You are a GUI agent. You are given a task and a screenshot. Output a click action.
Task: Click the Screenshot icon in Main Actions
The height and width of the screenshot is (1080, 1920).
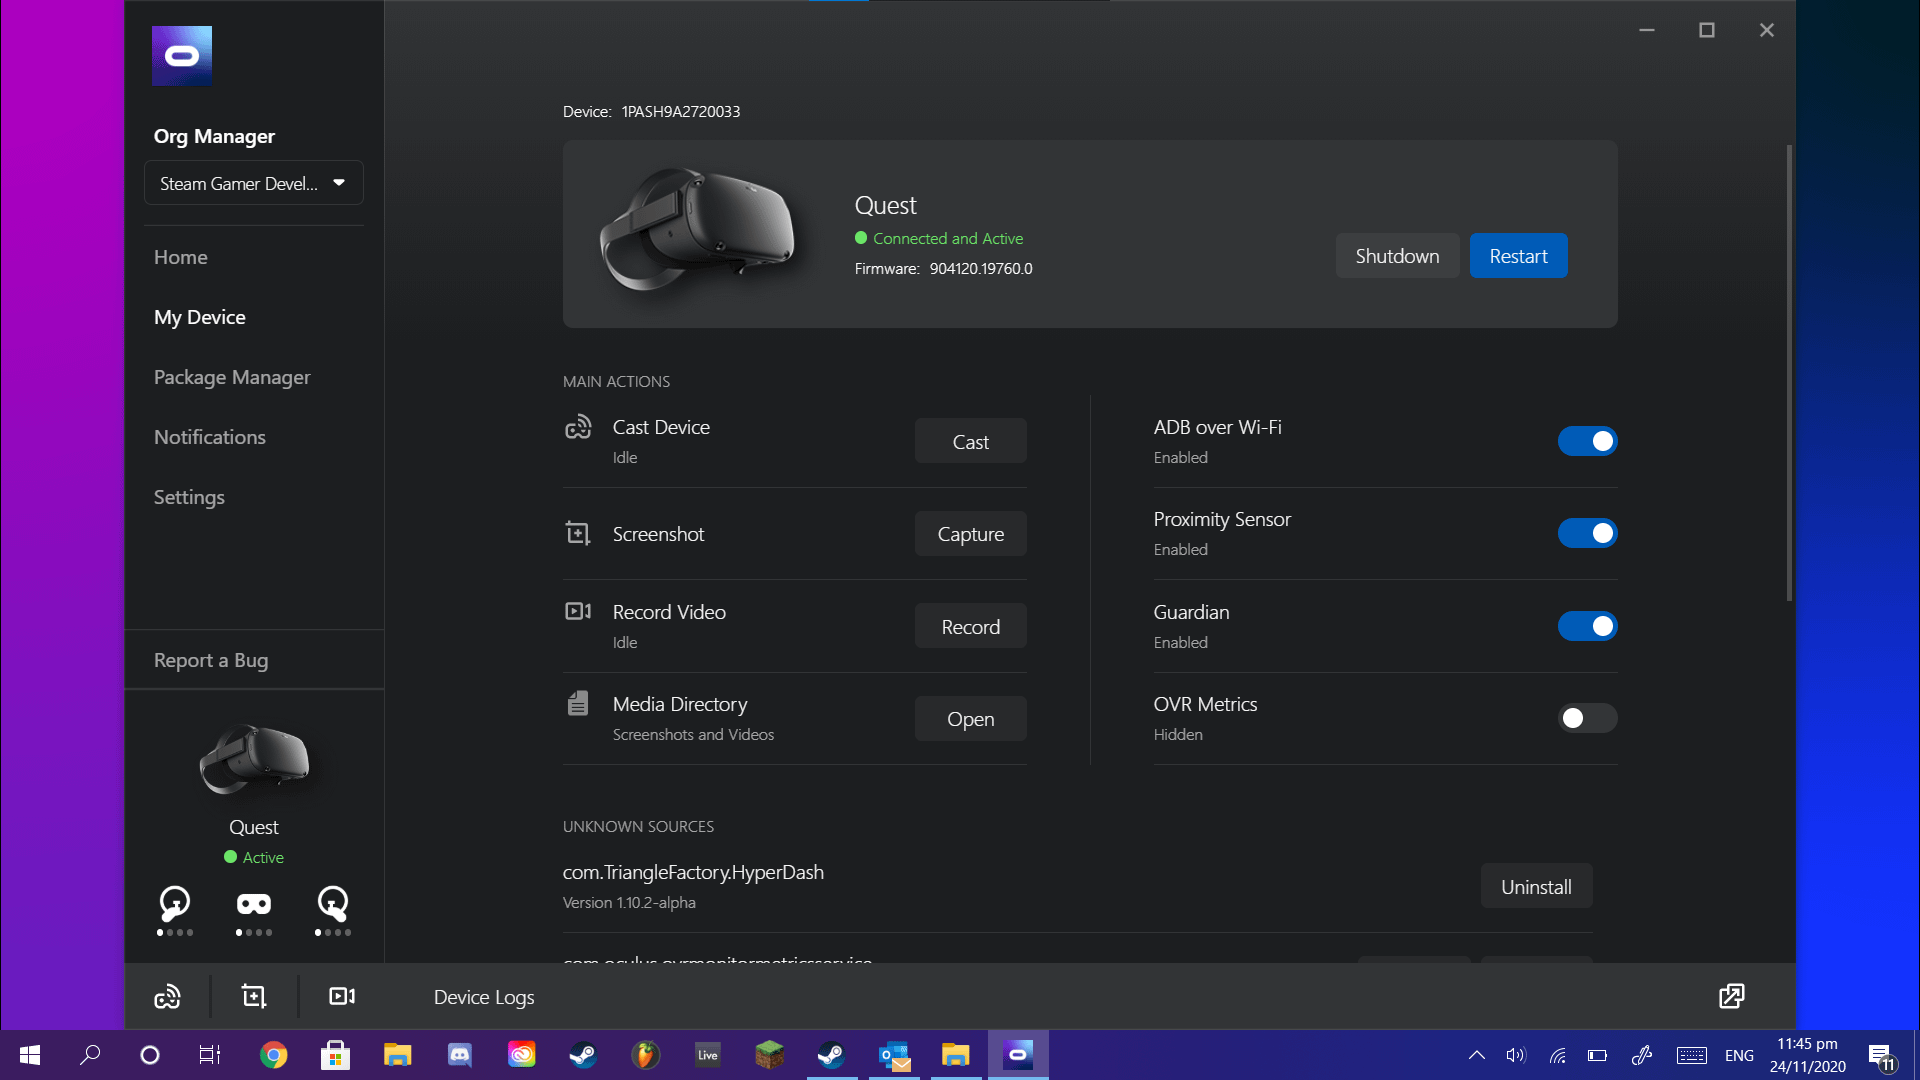578,534
